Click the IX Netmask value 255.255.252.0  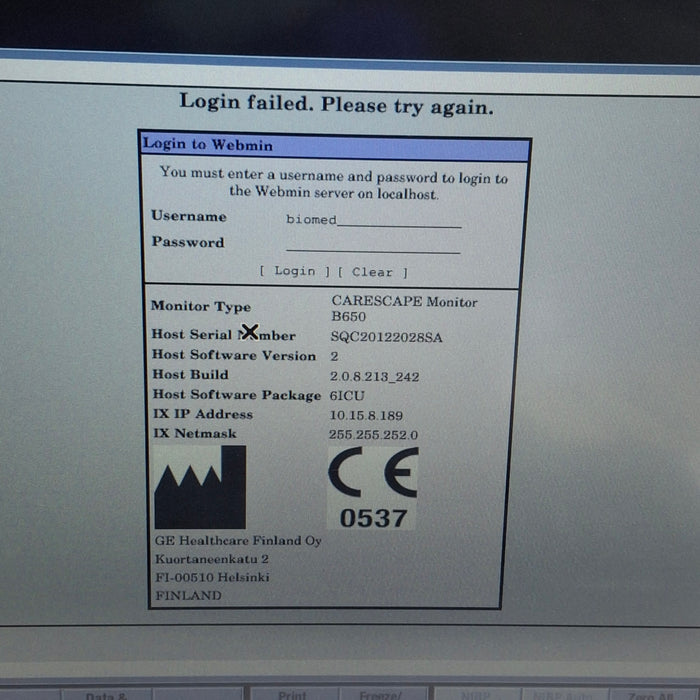374,435
